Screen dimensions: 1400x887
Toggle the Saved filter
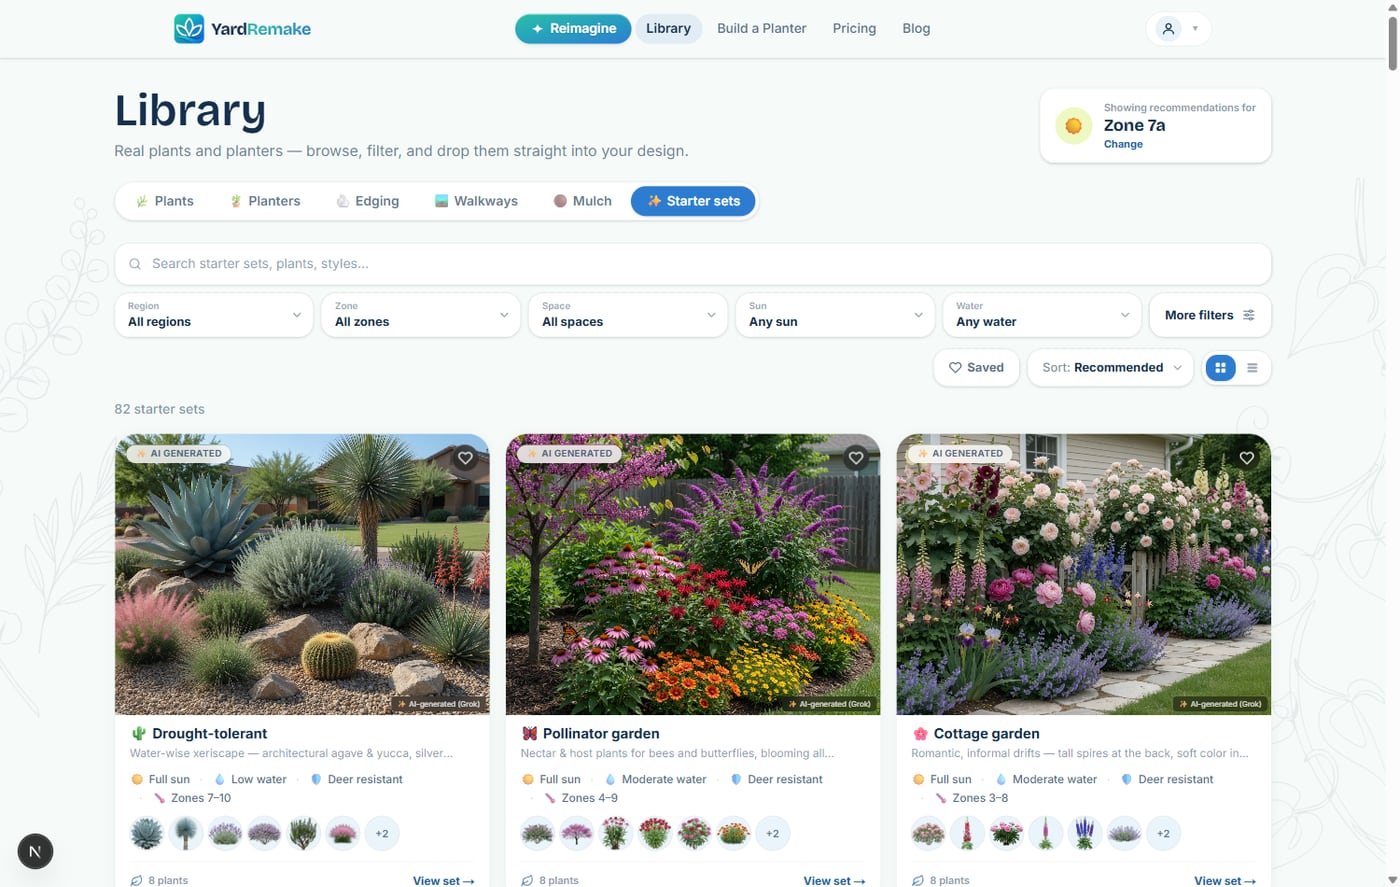click(x=976, y=368)
